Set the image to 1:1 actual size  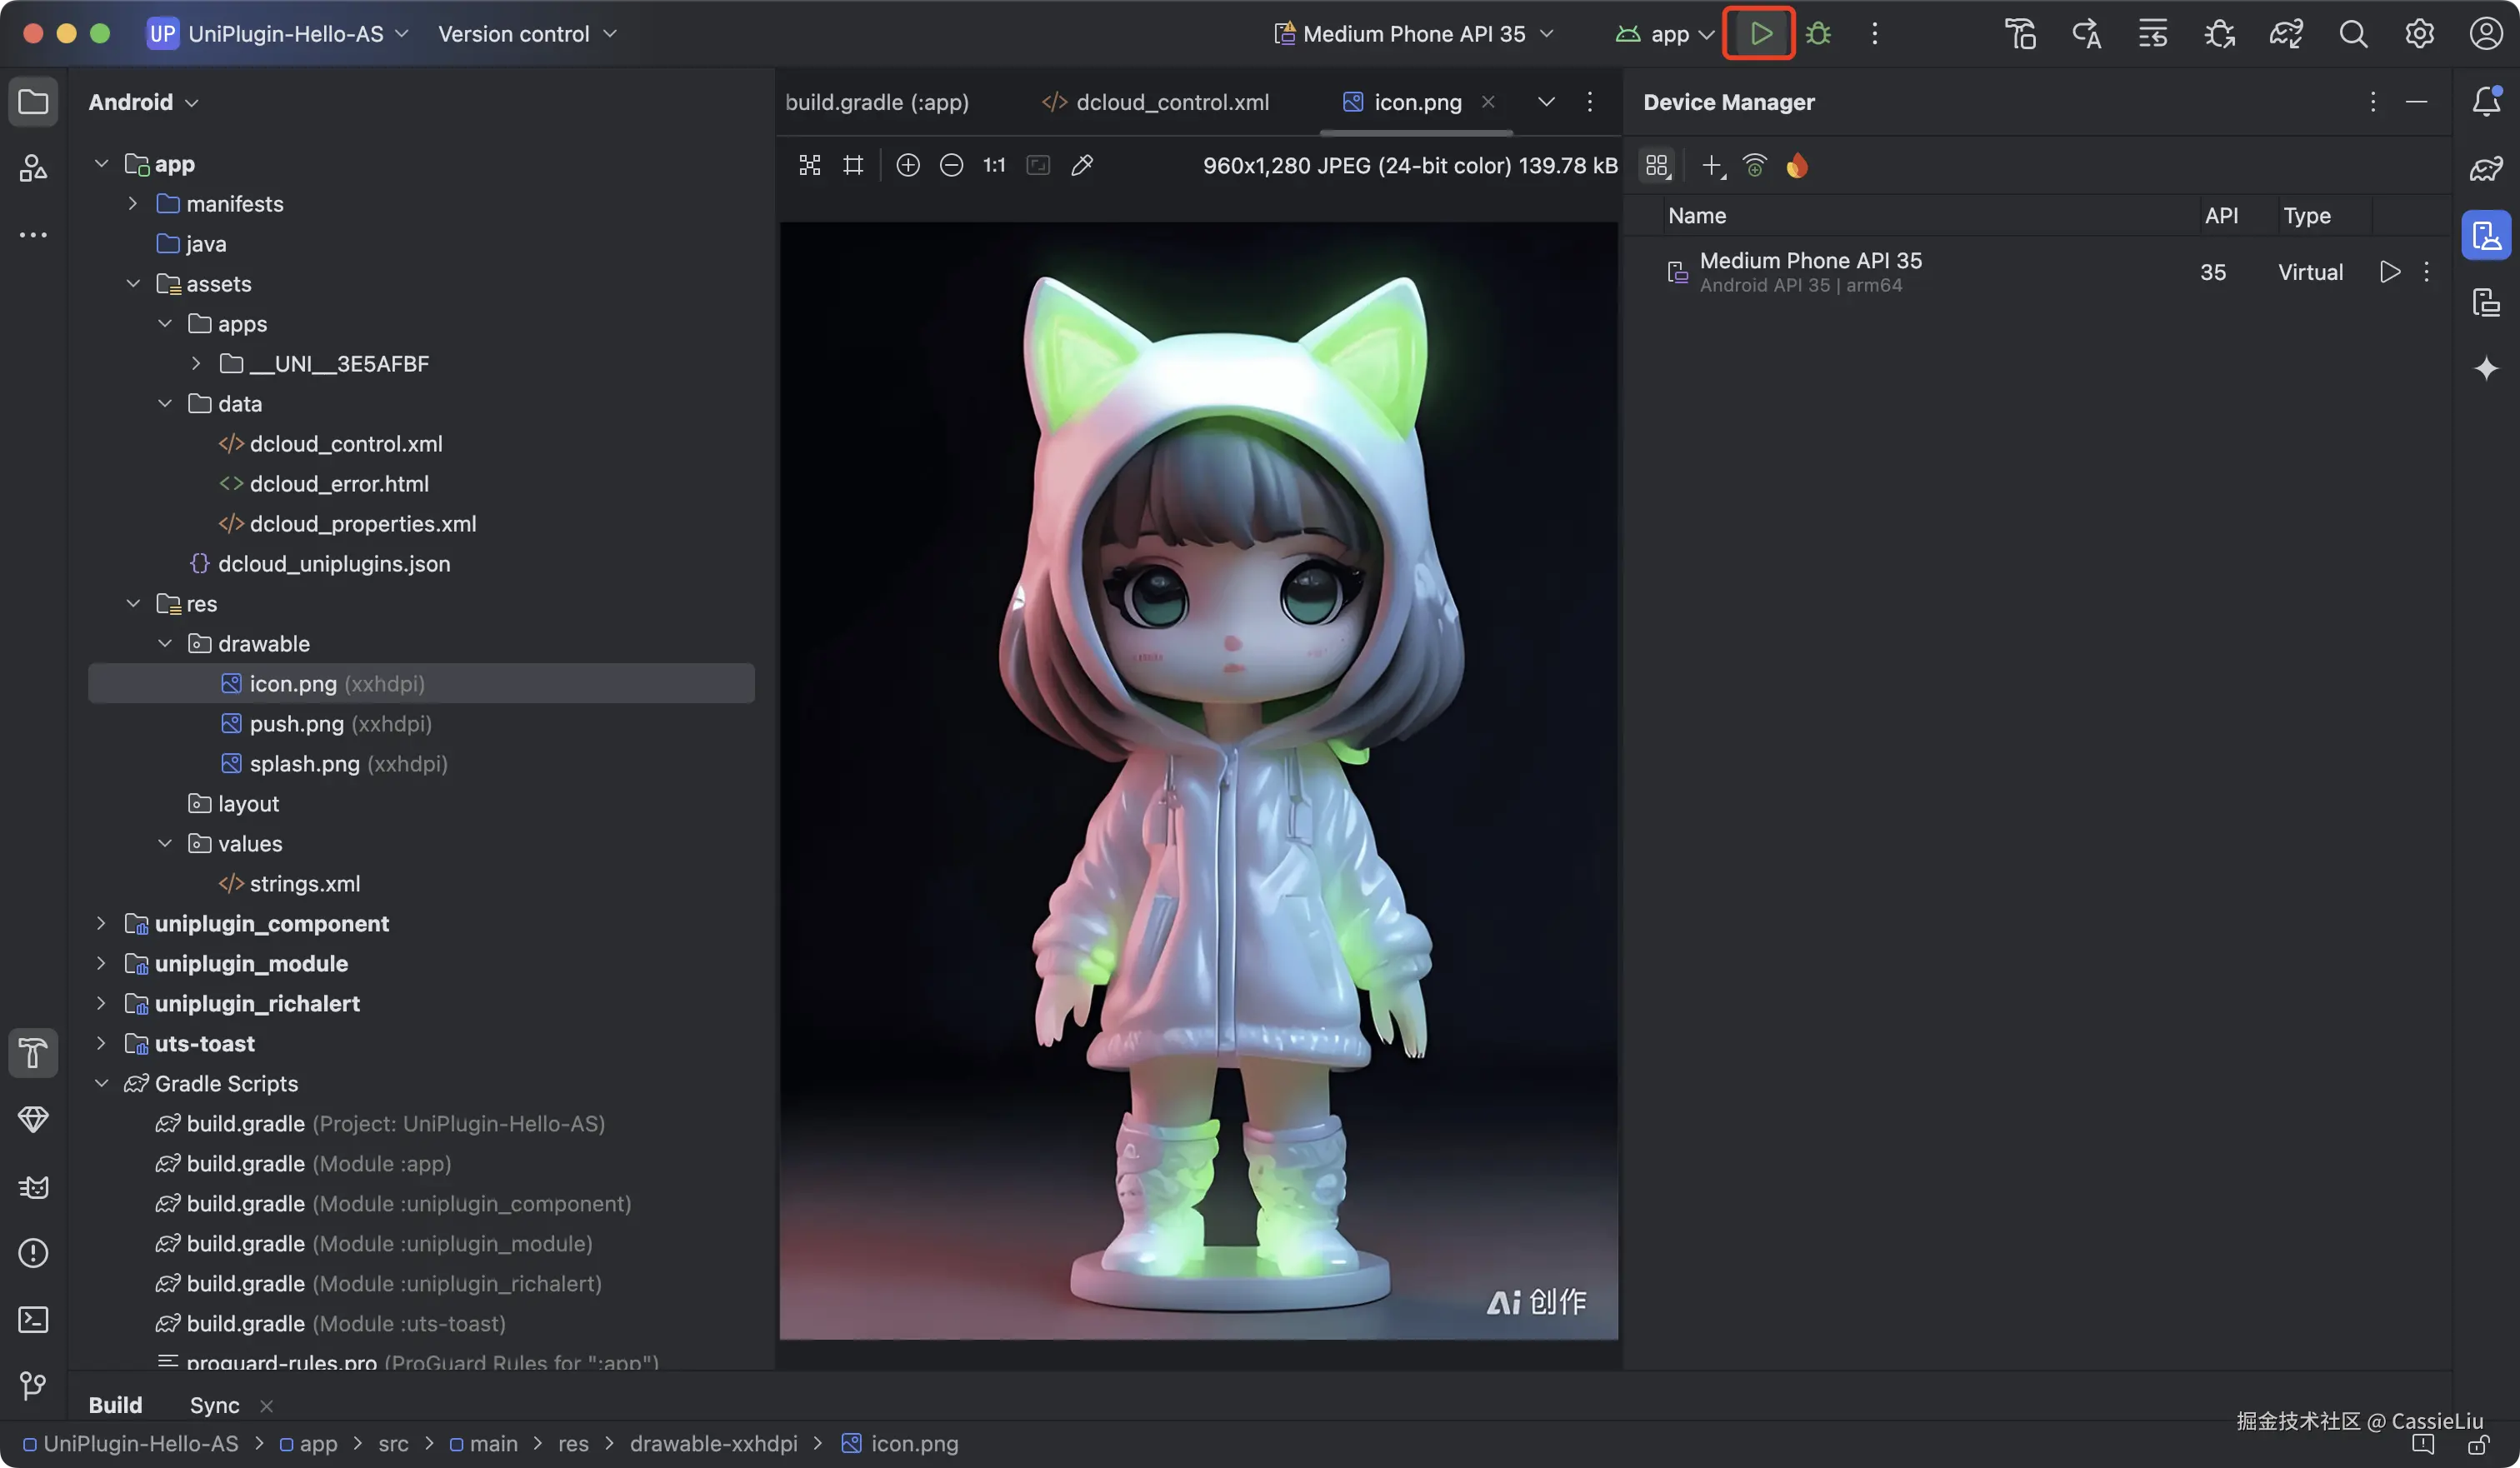[994, 165]
